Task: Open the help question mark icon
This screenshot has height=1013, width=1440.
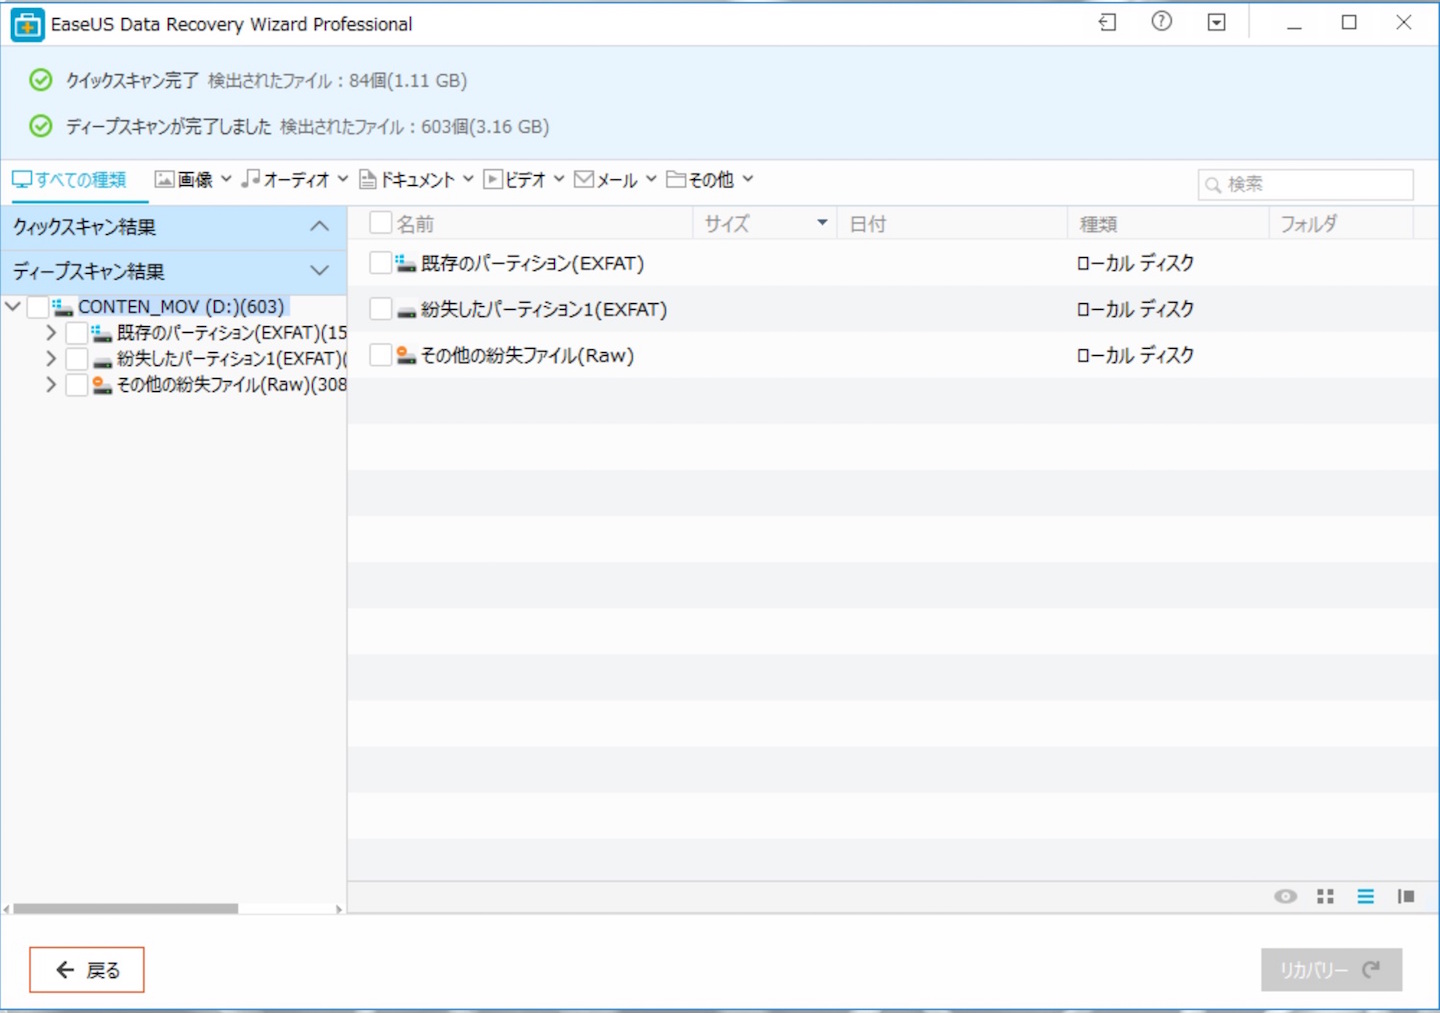Action: 1161,21
